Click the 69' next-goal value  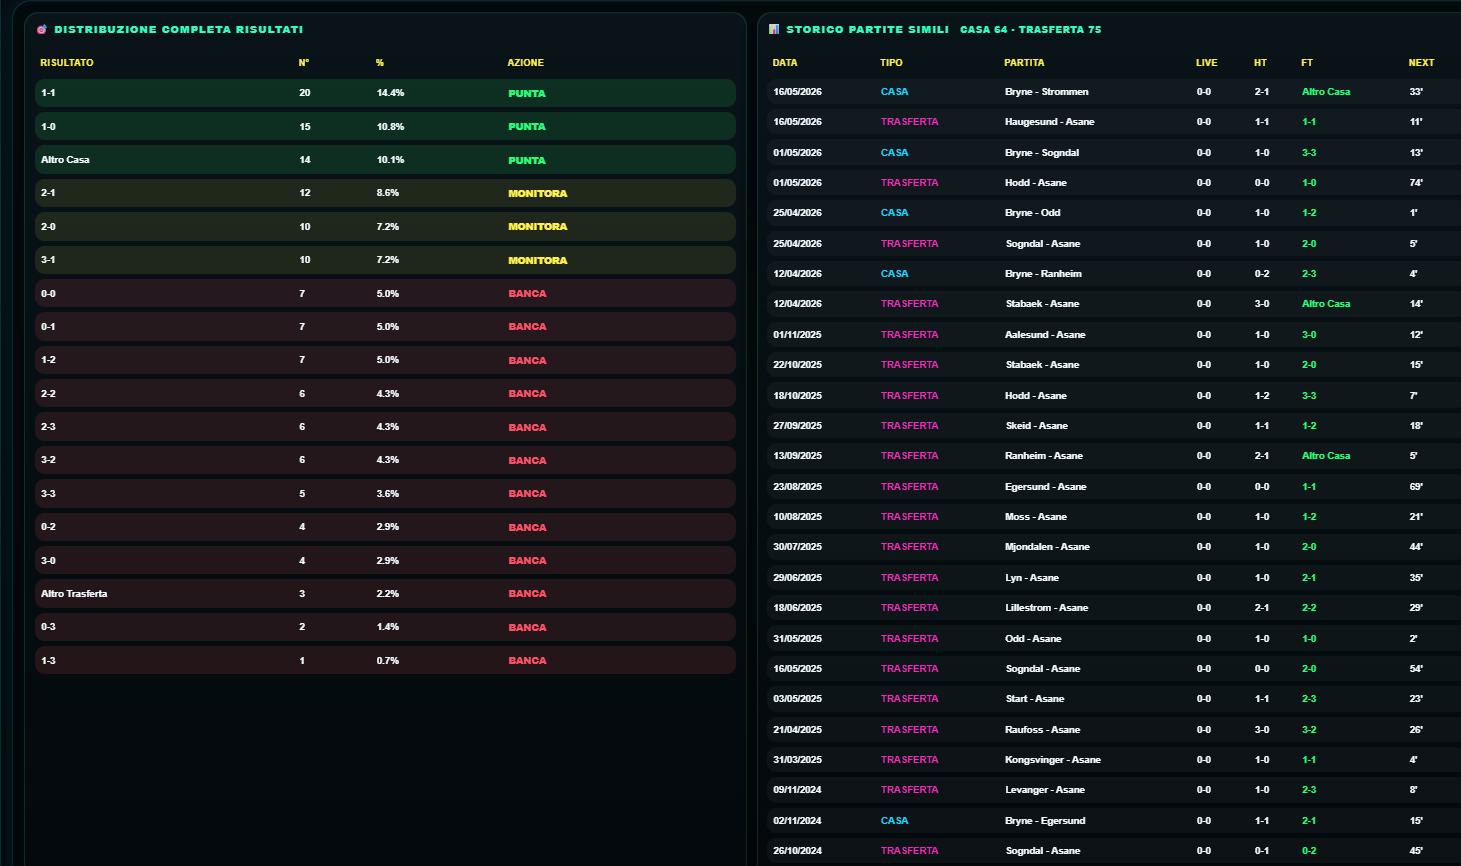1416,487
